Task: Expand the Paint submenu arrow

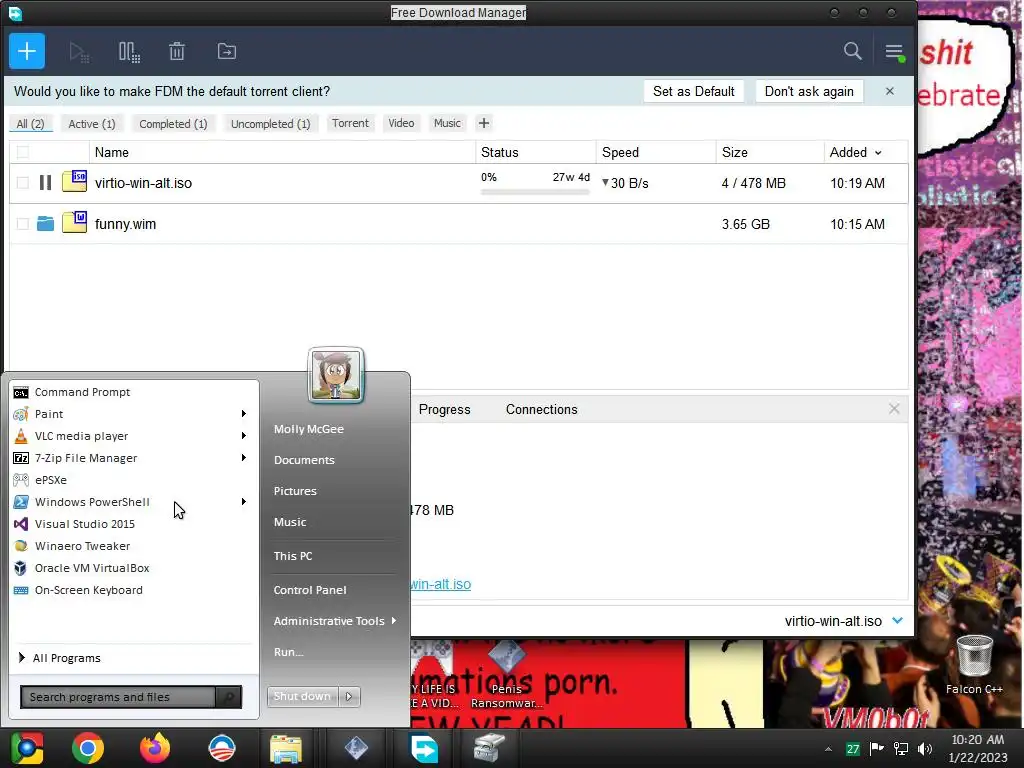Action: click(244, 413)
